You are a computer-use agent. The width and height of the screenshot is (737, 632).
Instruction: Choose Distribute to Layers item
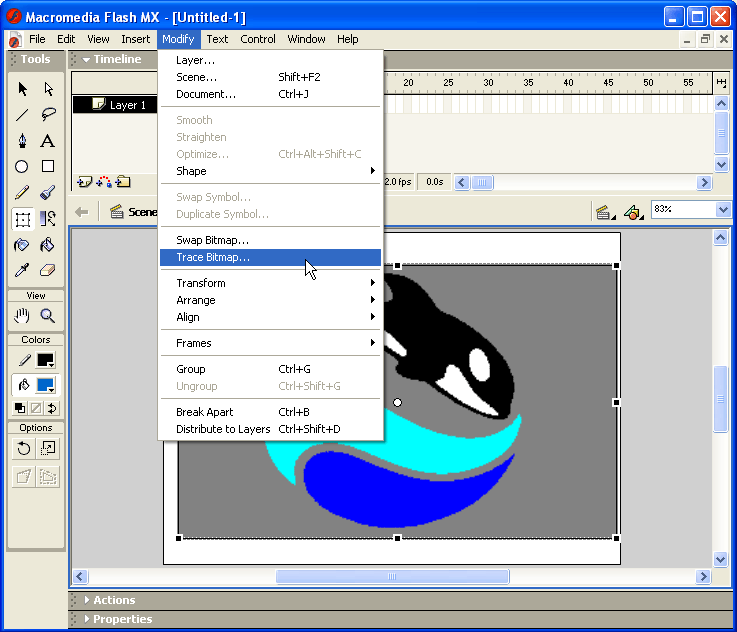(x=270, y=429)
